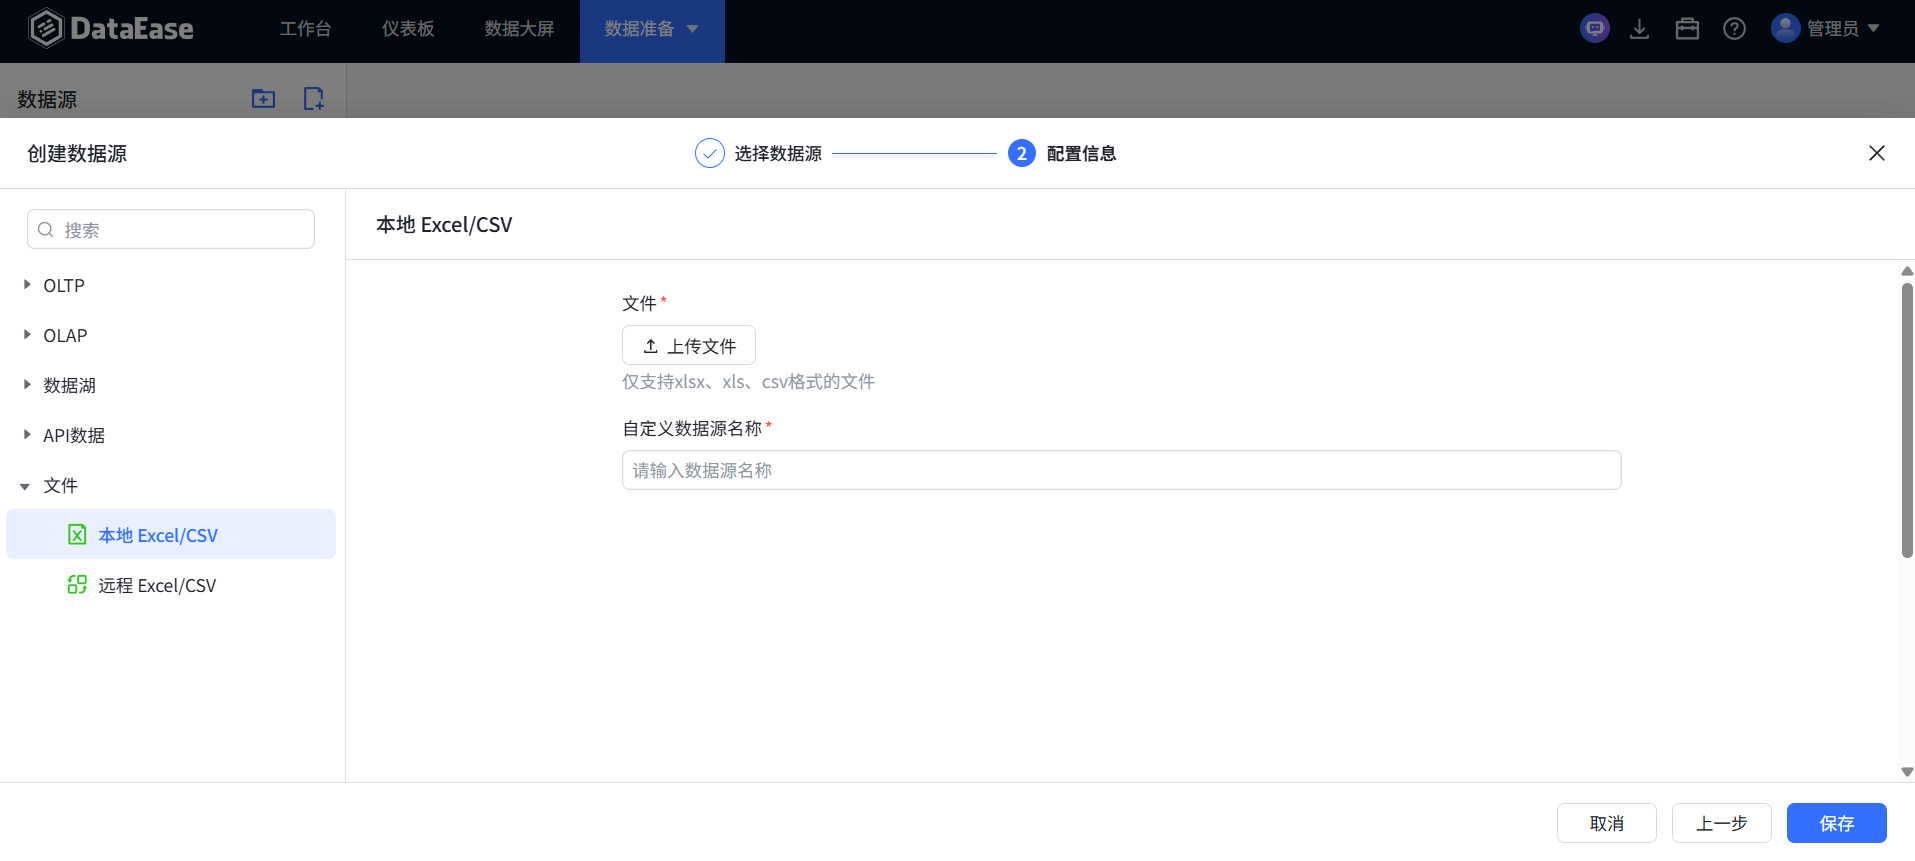Click the 远程 Excel green icon

point(77,585)
